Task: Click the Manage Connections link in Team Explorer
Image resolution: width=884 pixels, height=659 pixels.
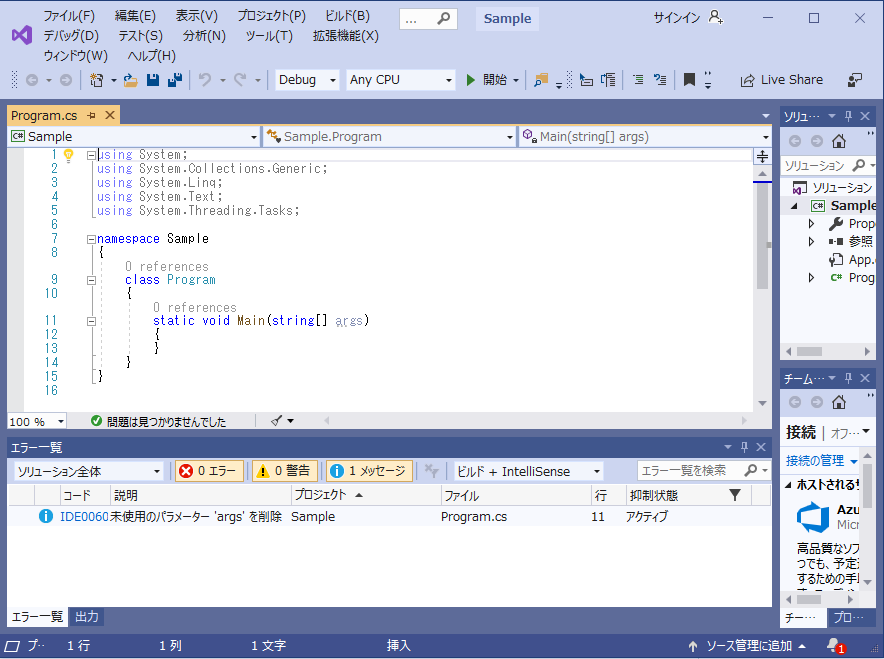Action: pos(815,461)
